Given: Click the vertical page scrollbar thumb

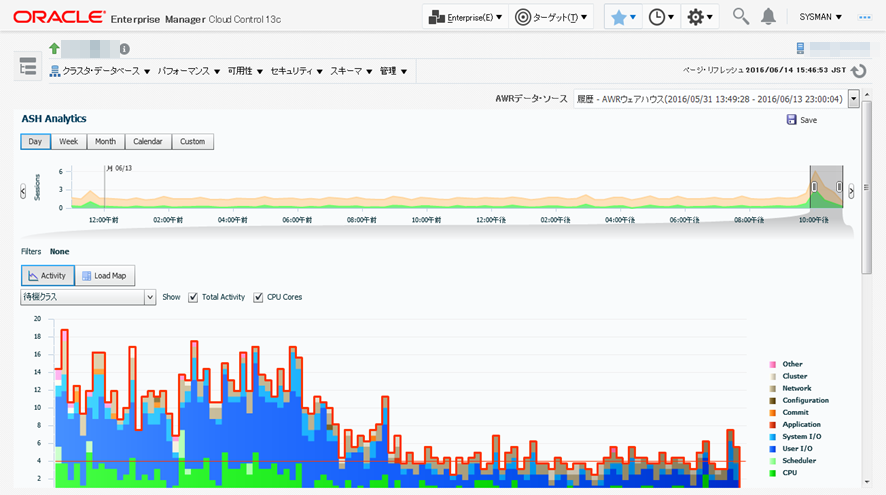Looking at the screenshot, I should [x=867, y=186].
